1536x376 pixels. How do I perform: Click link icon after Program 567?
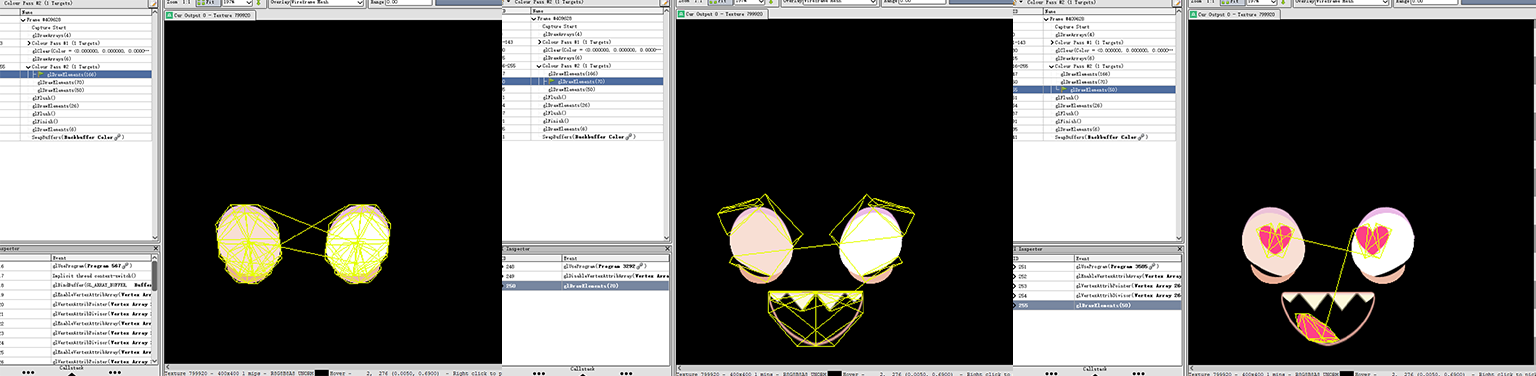[x=125, y=266]
